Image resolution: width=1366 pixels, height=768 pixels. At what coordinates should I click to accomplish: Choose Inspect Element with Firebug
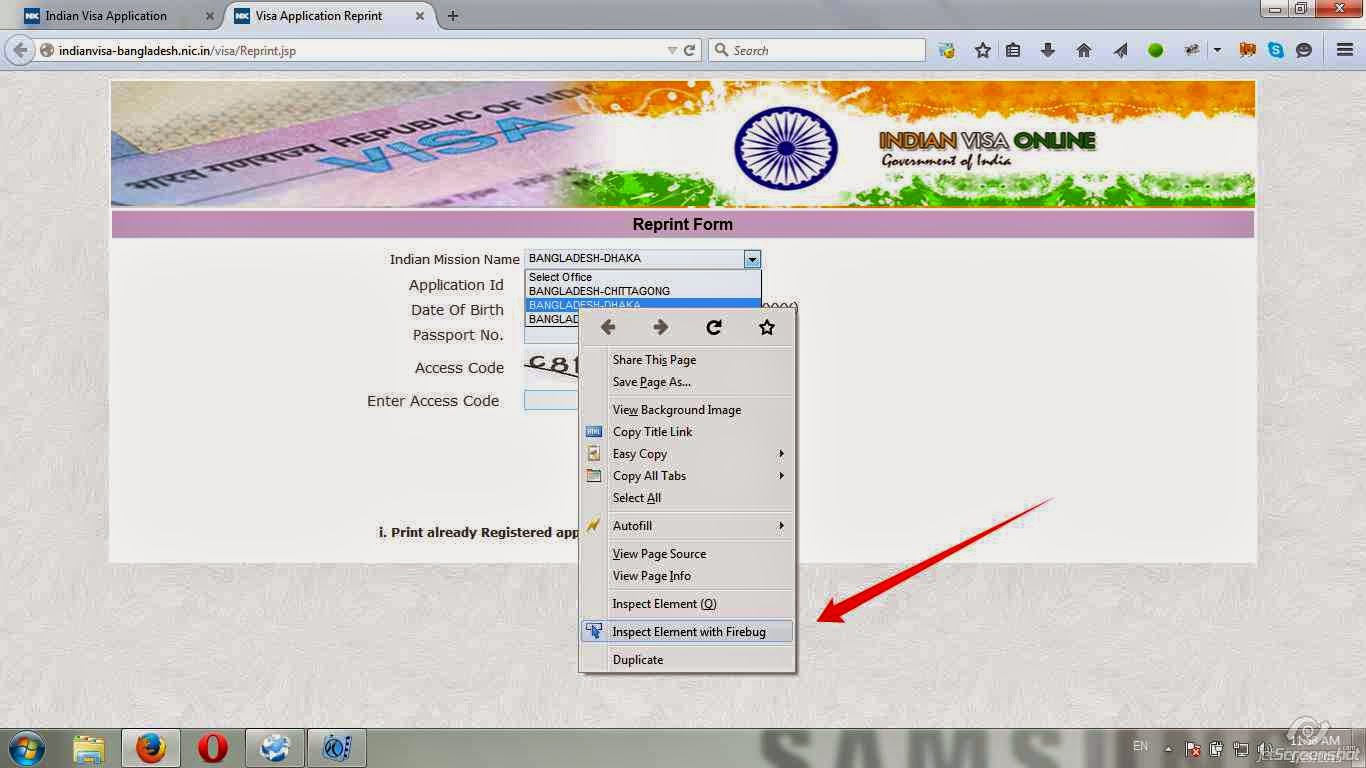tap(688, 632)
